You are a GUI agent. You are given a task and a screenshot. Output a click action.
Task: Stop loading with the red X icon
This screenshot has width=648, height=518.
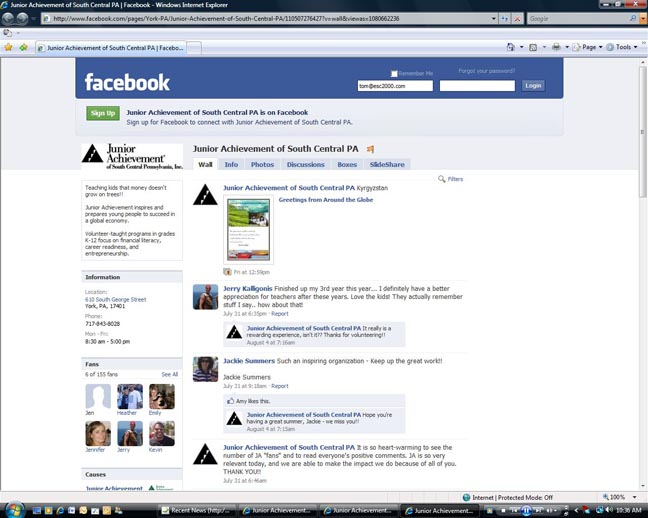point(517,19)
